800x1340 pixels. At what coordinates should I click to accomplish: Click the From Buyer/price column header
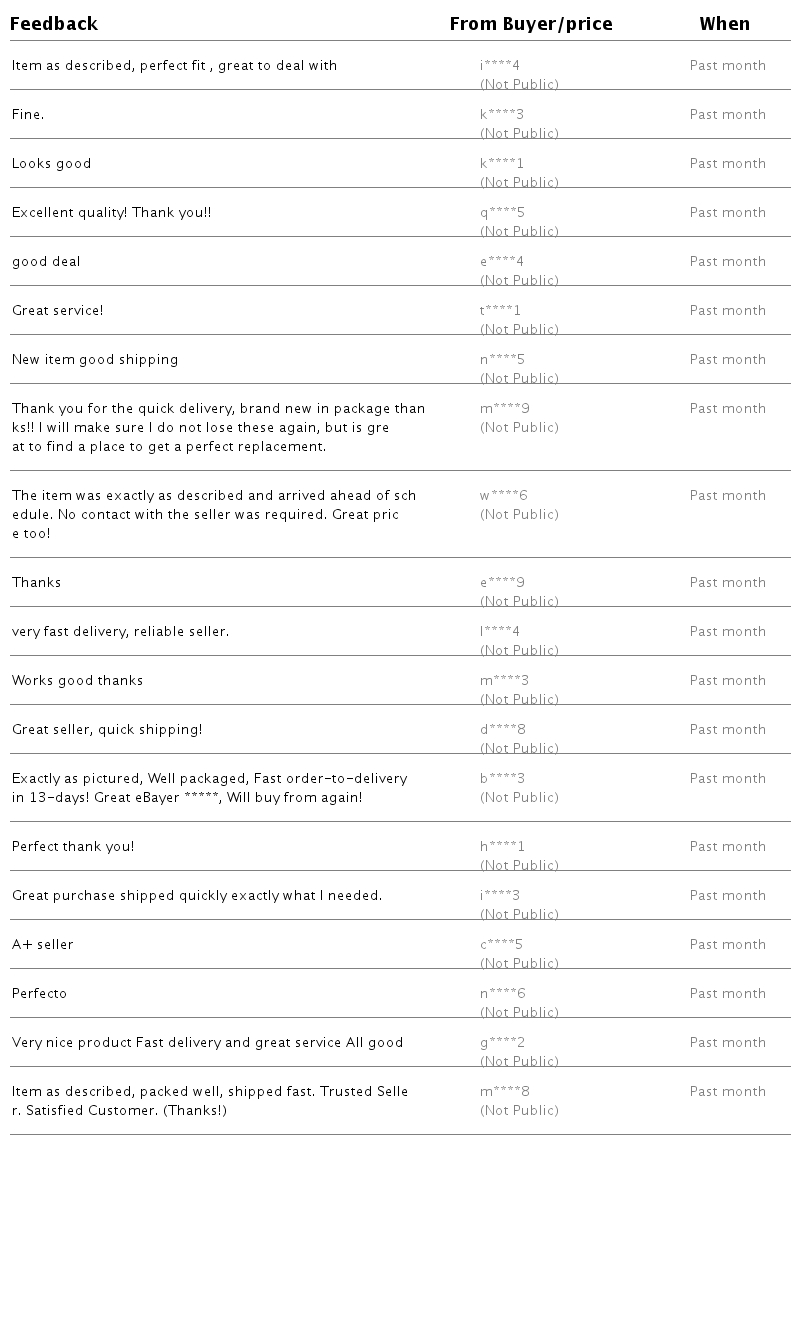click(x=530, y=24)
